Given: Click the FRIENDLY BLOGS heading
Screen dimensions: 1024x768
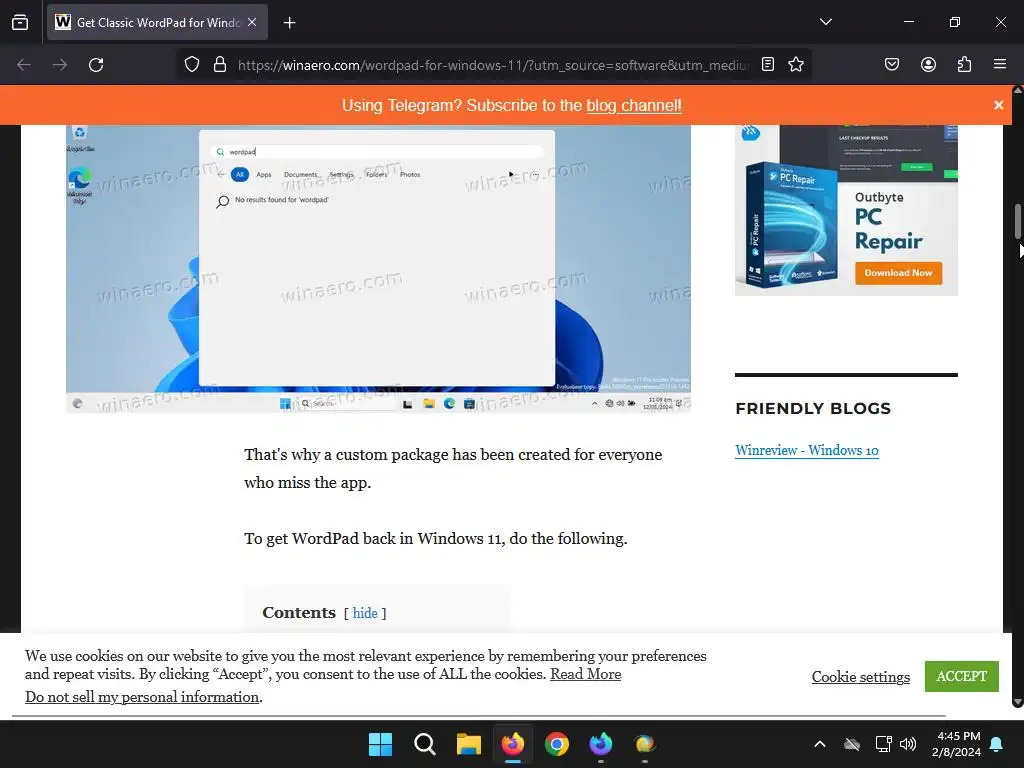Looking at the screenshot, I should [813, 409].
